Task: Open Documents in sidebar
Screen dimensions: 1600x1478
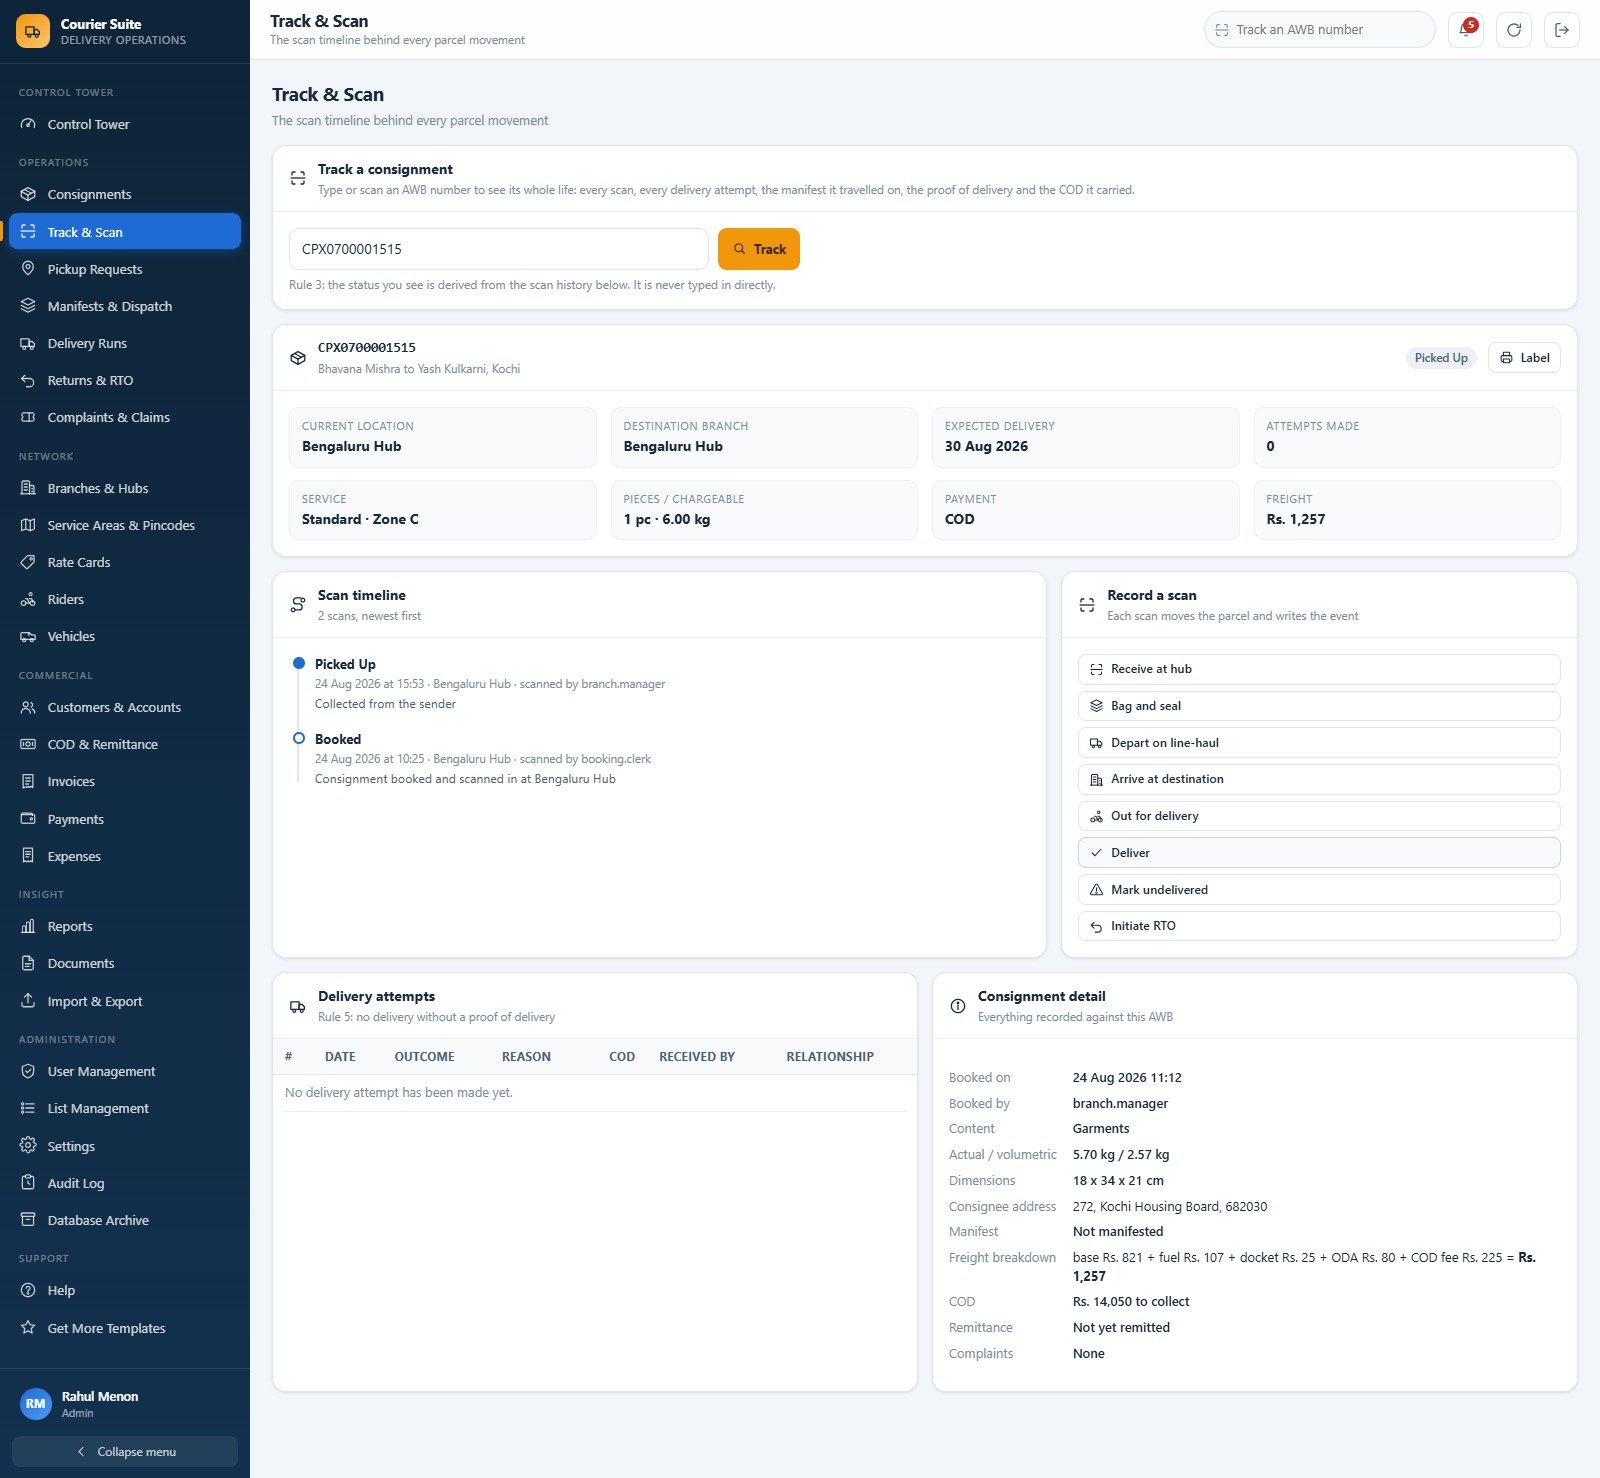Action: coord(125,963)
